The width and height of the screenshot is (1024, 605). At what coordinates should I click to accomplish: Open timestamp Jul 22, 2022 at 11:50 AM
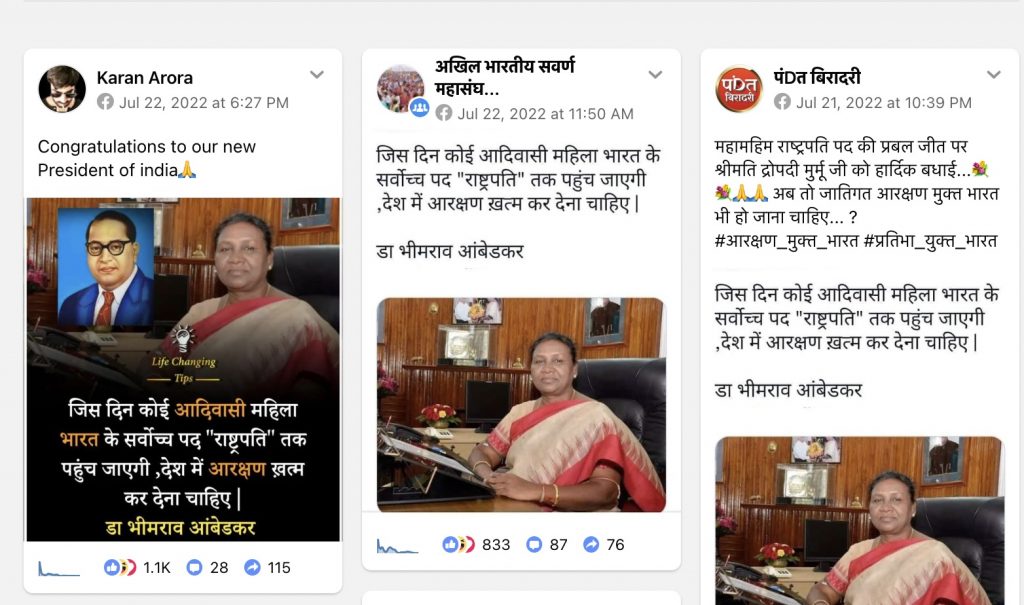click(545, 114)
